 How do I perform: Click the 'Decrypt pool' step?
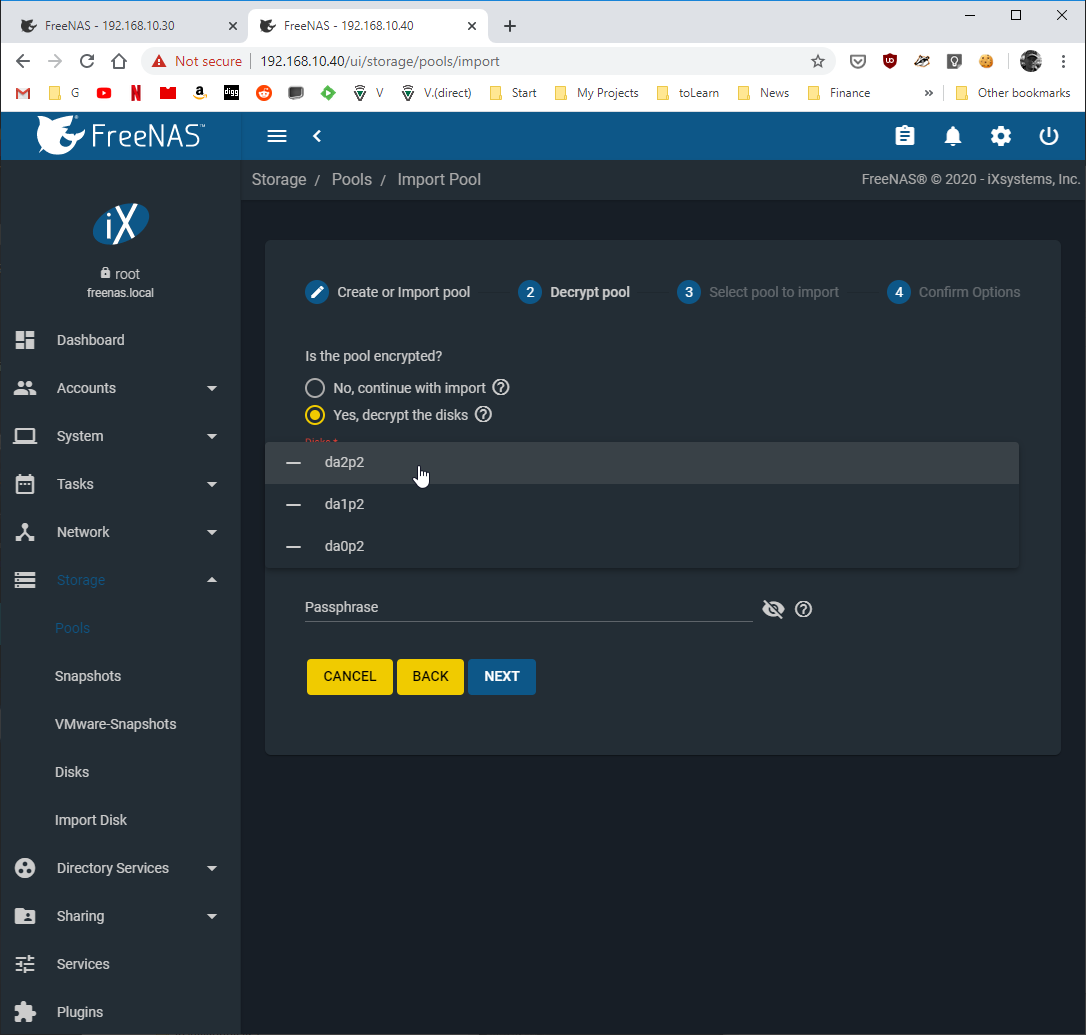tap(574, 292)
